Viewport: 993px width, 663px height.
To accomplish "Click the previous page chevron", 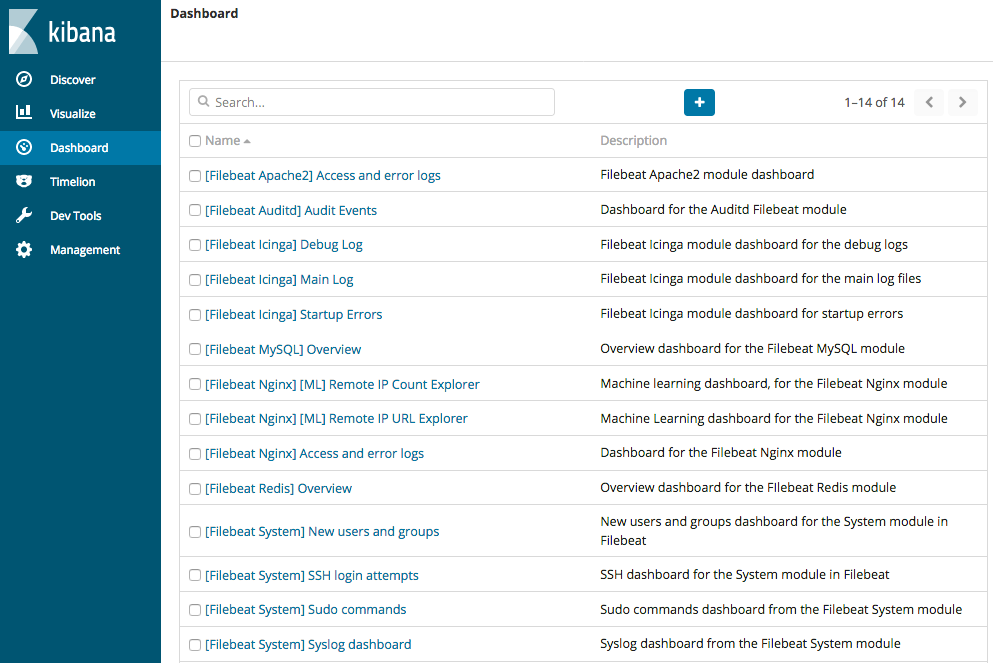I will (x=928, y=102).
